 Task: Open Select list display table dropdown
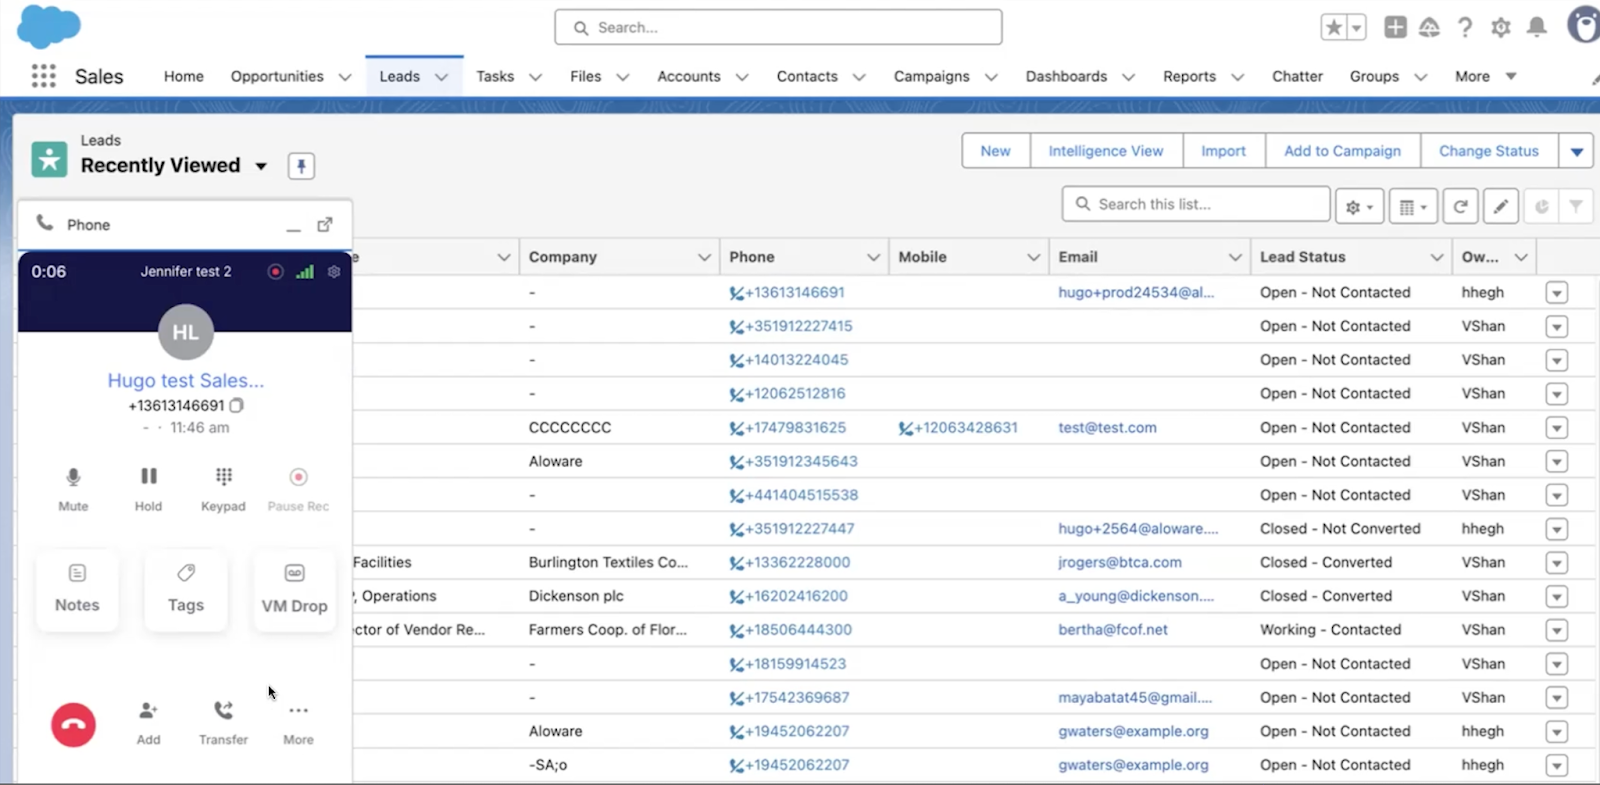point(1413,206)
